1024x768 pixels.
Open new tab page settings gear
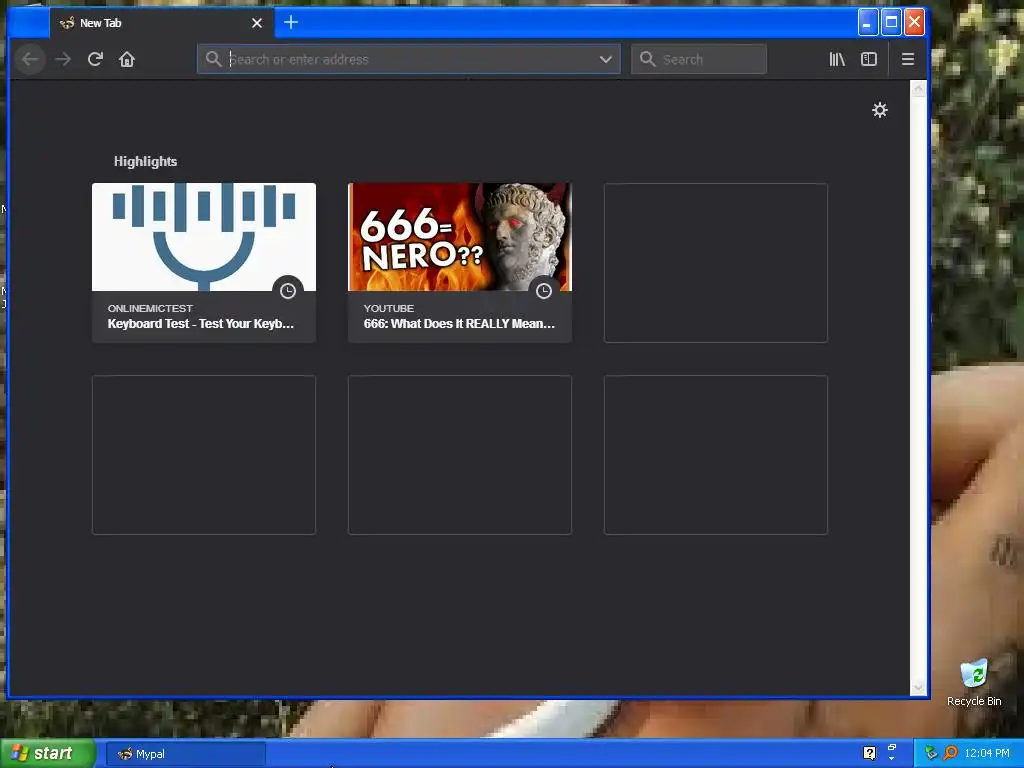[880, 110]
